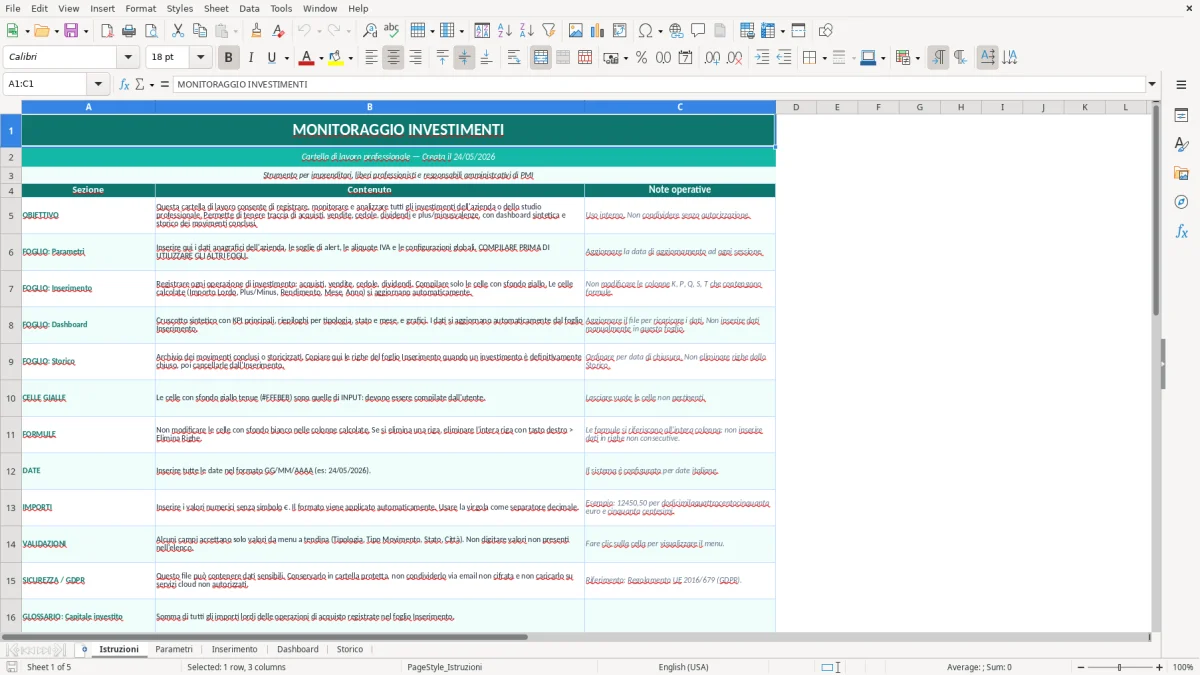This screenshot has width=1200, height=675.
Task: Open the Data menu
Action: [x=249, y=8]
